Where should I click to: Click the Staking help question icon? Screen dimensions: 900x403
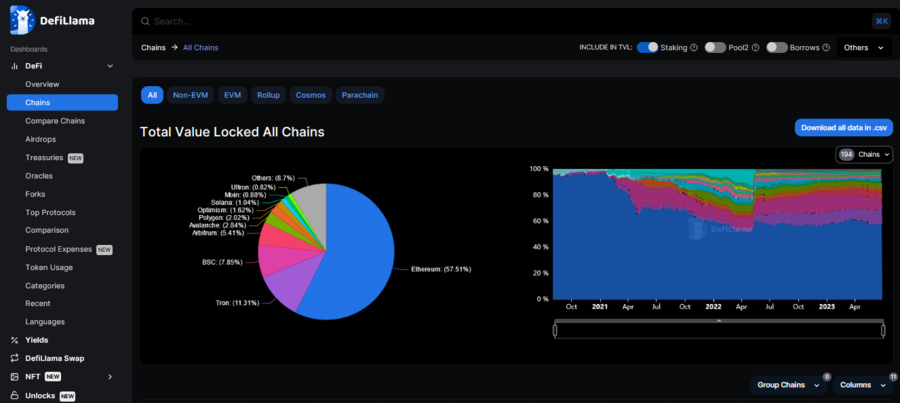point(693,48)
